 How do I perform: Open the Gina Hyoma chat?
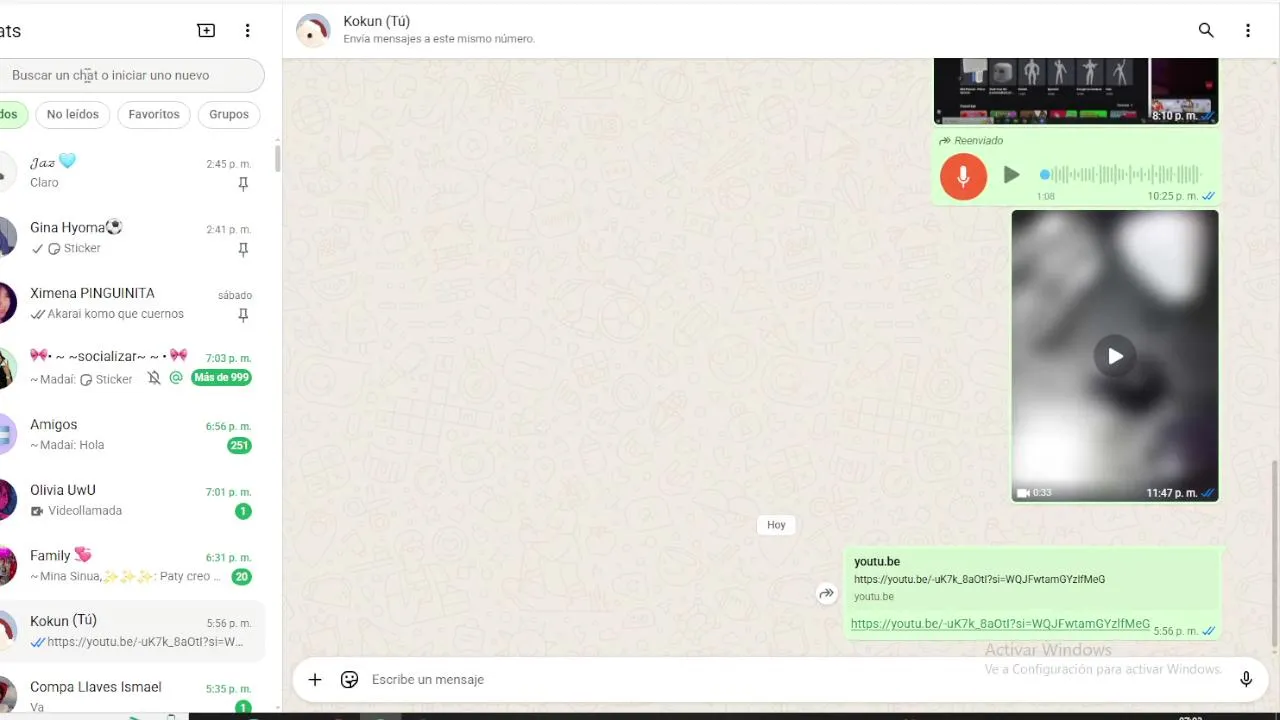click(x=133, y=238)
